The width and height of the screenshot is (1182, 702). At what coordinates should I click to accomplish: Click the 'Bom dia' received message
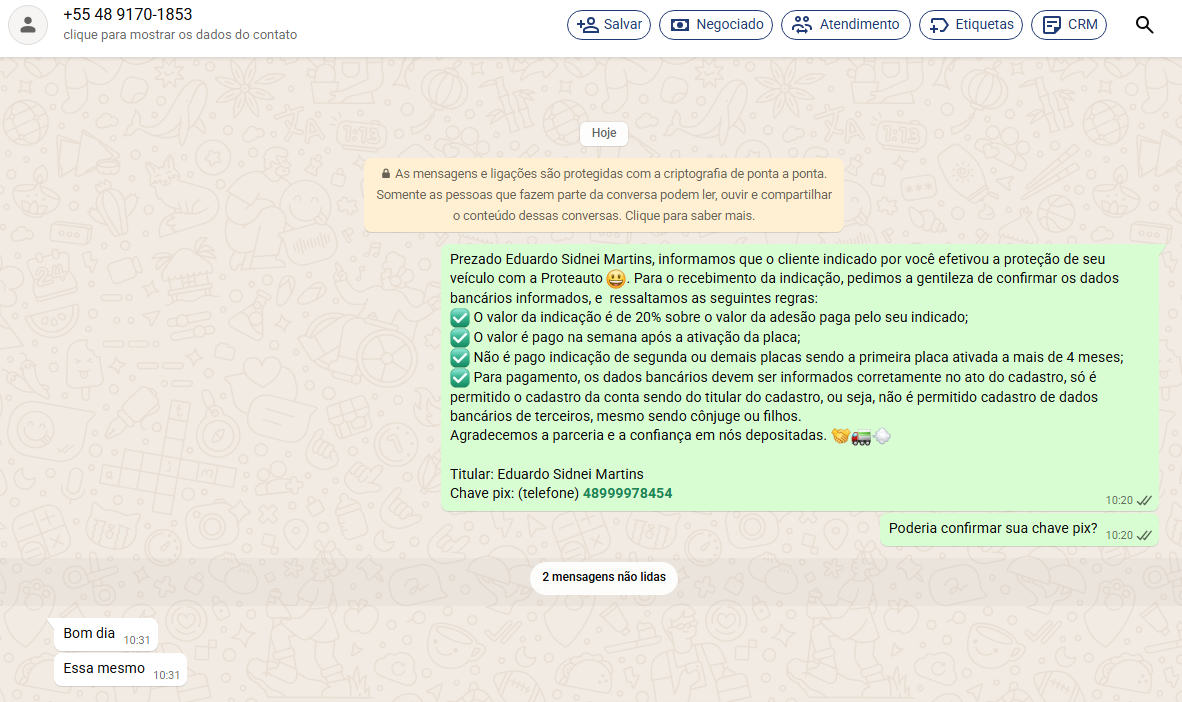coord(90,633)
